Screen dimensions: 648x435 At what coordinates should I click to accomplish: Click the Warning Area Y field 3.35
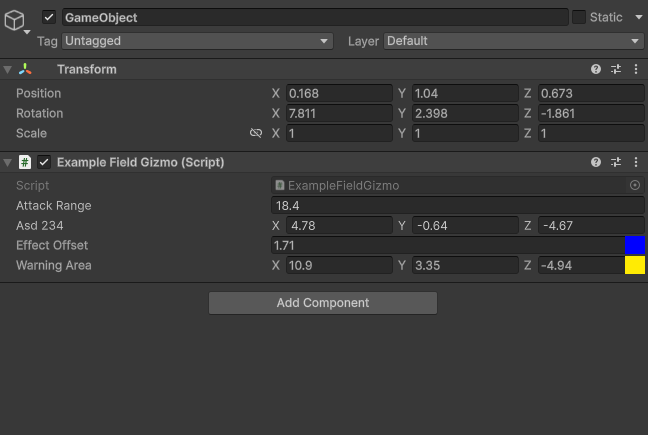(x=465, y=265)
